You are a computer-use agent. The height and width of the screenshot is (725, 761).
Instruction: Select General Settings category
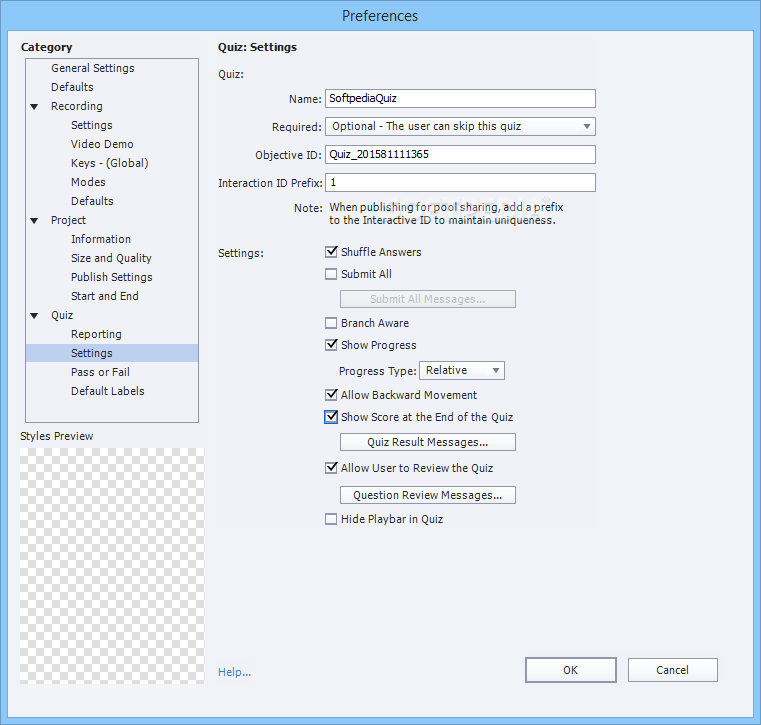[x=93, y=68]
